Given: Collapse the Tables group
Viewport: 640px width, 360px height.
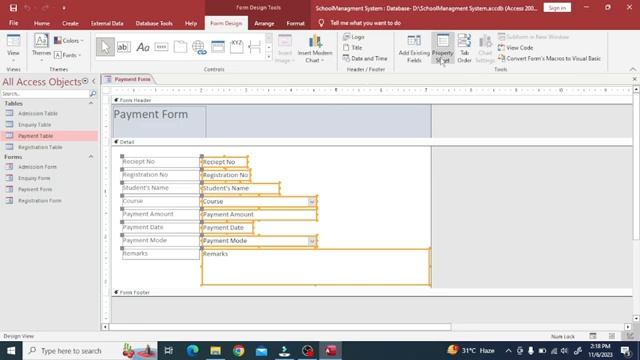Looking at the screenshot, I should pyautogui.click(x=91, y=104).
